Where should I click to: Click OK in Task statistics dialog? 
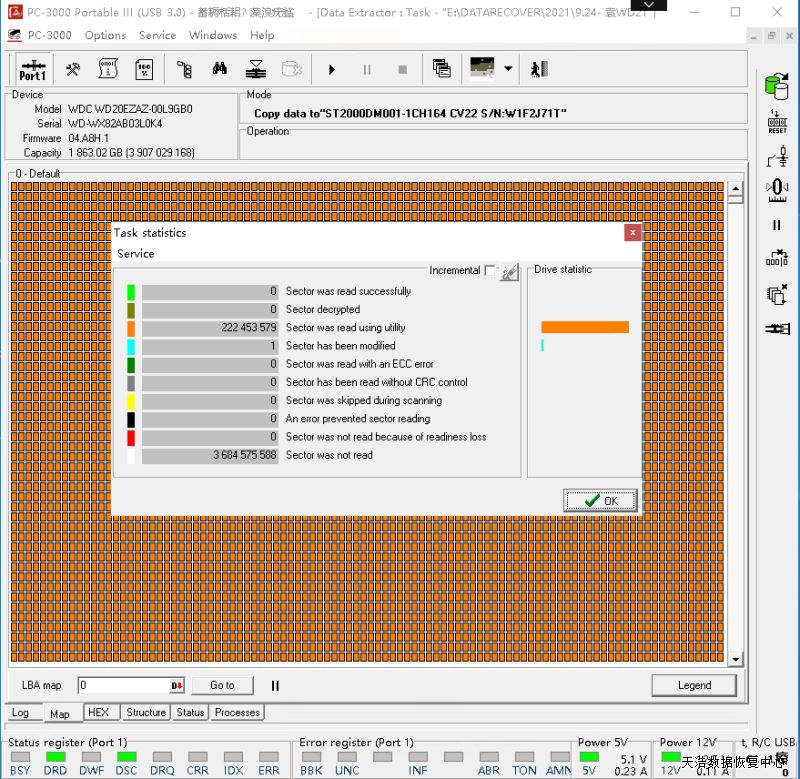click(x=600, y=501)
